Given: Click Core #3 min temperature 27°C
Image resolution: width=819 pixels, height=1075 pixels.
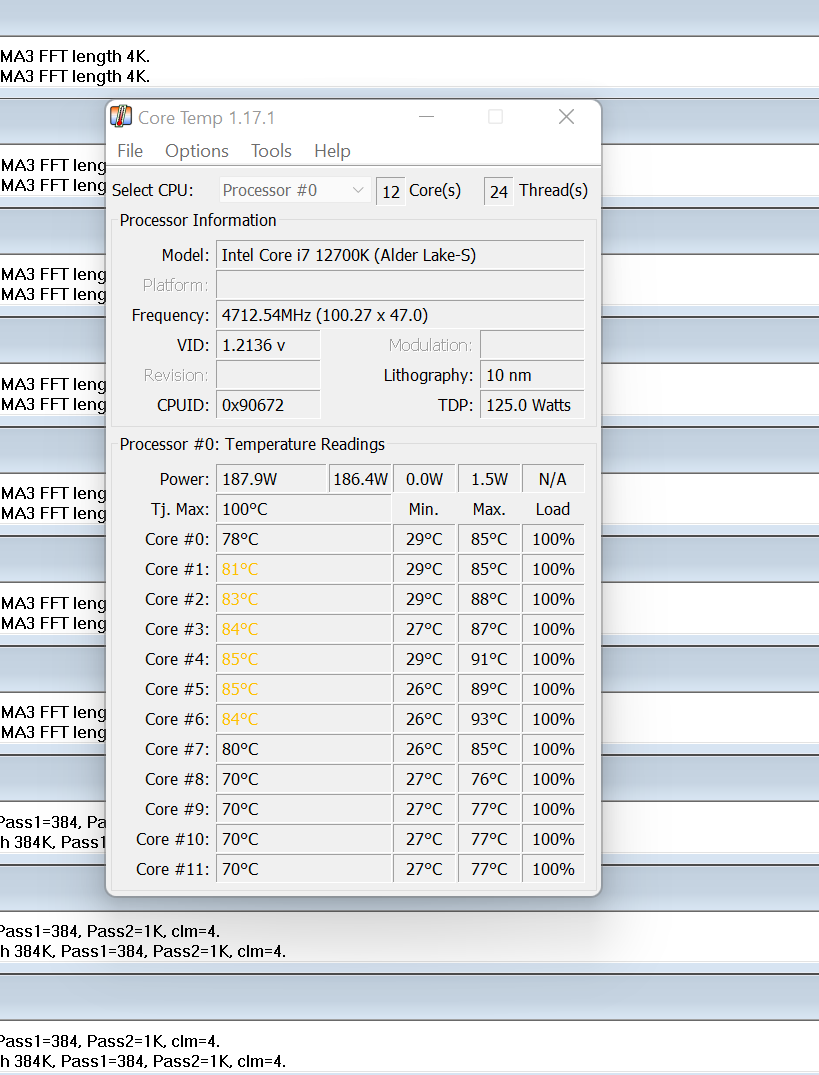Looking at the screenshot, I should [424, 629].
